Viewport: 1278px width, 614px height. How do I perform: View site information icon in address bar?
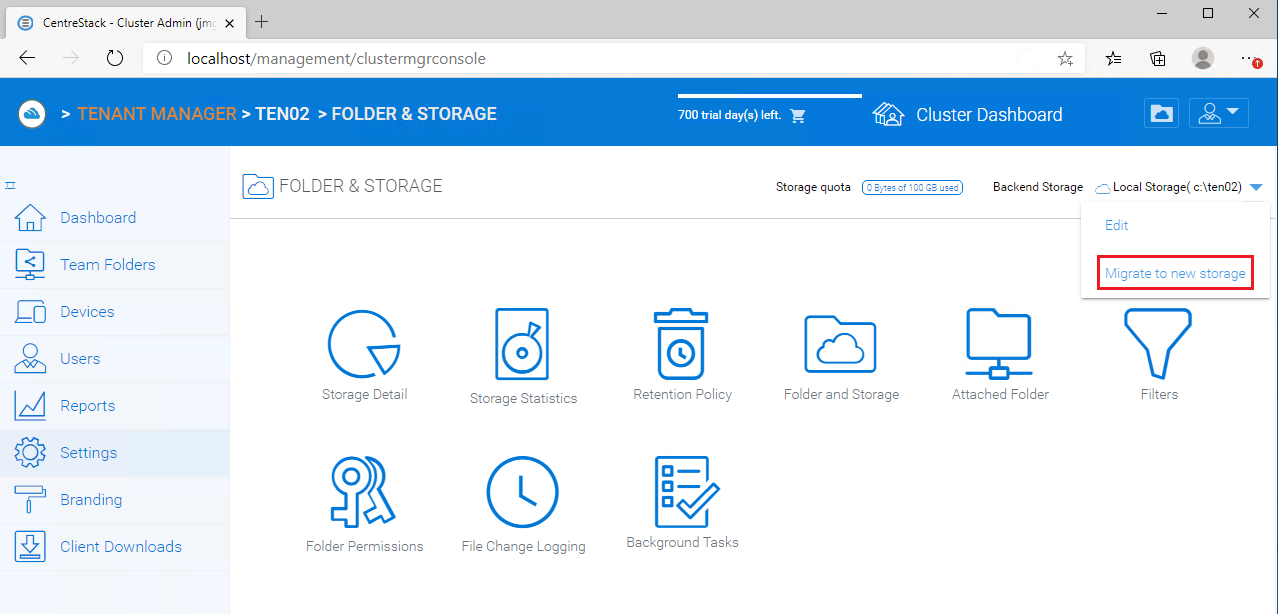coord(163,58)
